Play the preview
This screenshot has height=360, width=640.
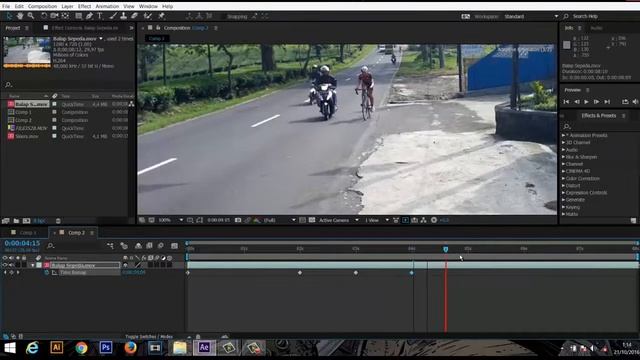tap(587, 102)
